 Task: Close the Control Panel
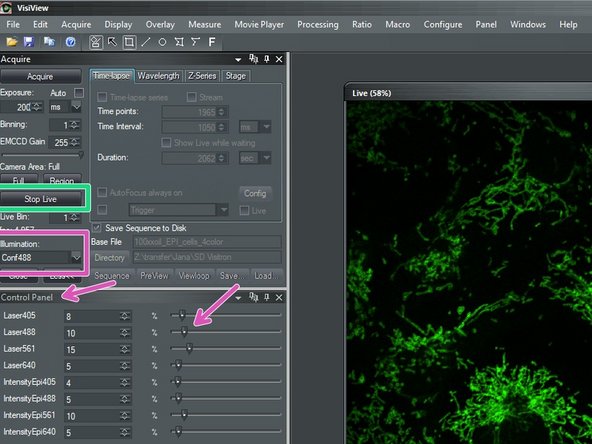pyautogui.click(x=279, y=298)
